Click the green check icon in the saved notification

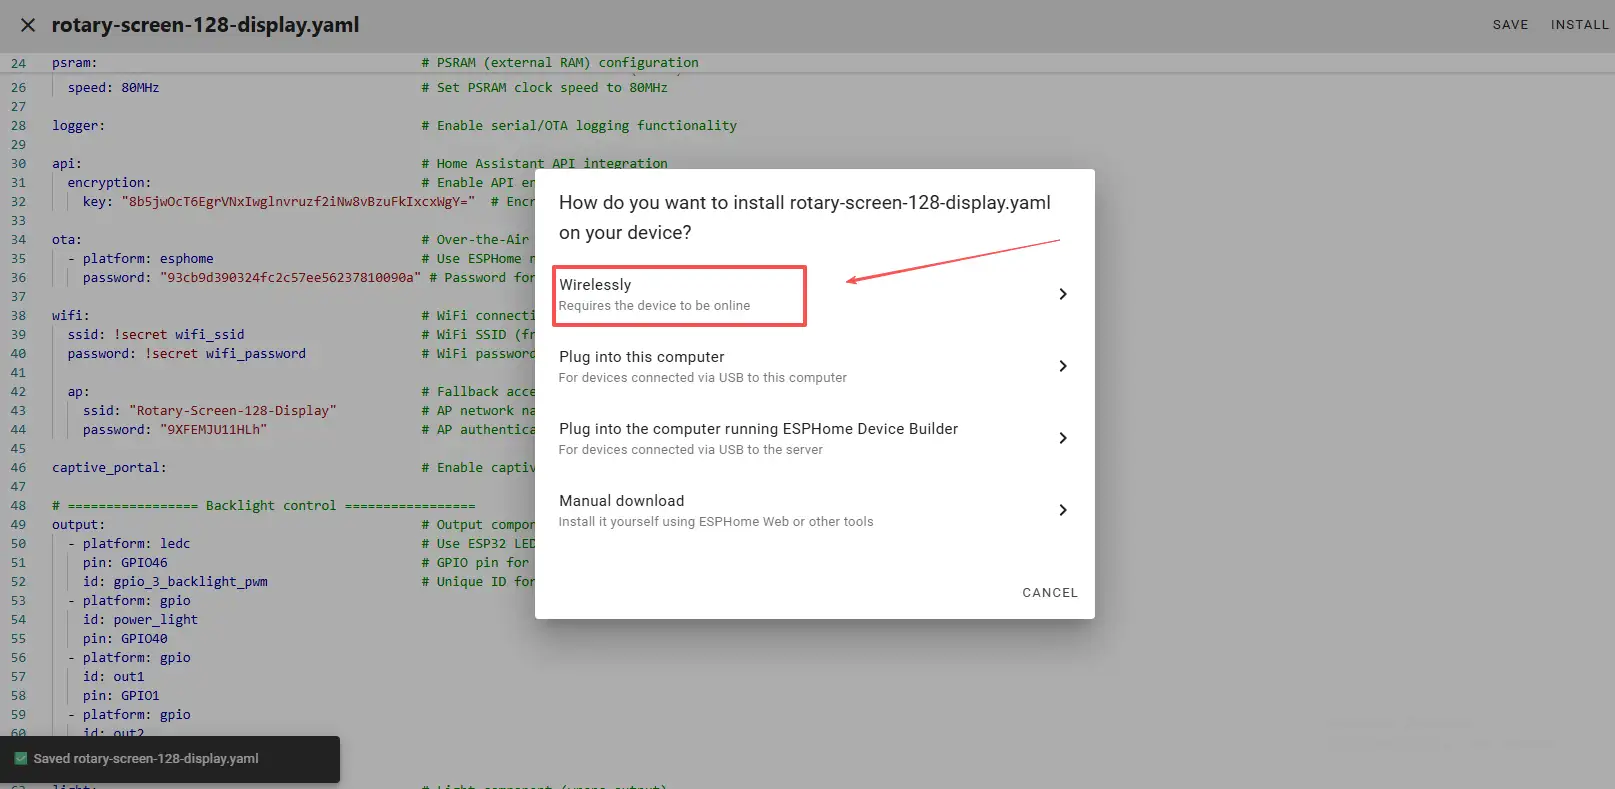21,759
